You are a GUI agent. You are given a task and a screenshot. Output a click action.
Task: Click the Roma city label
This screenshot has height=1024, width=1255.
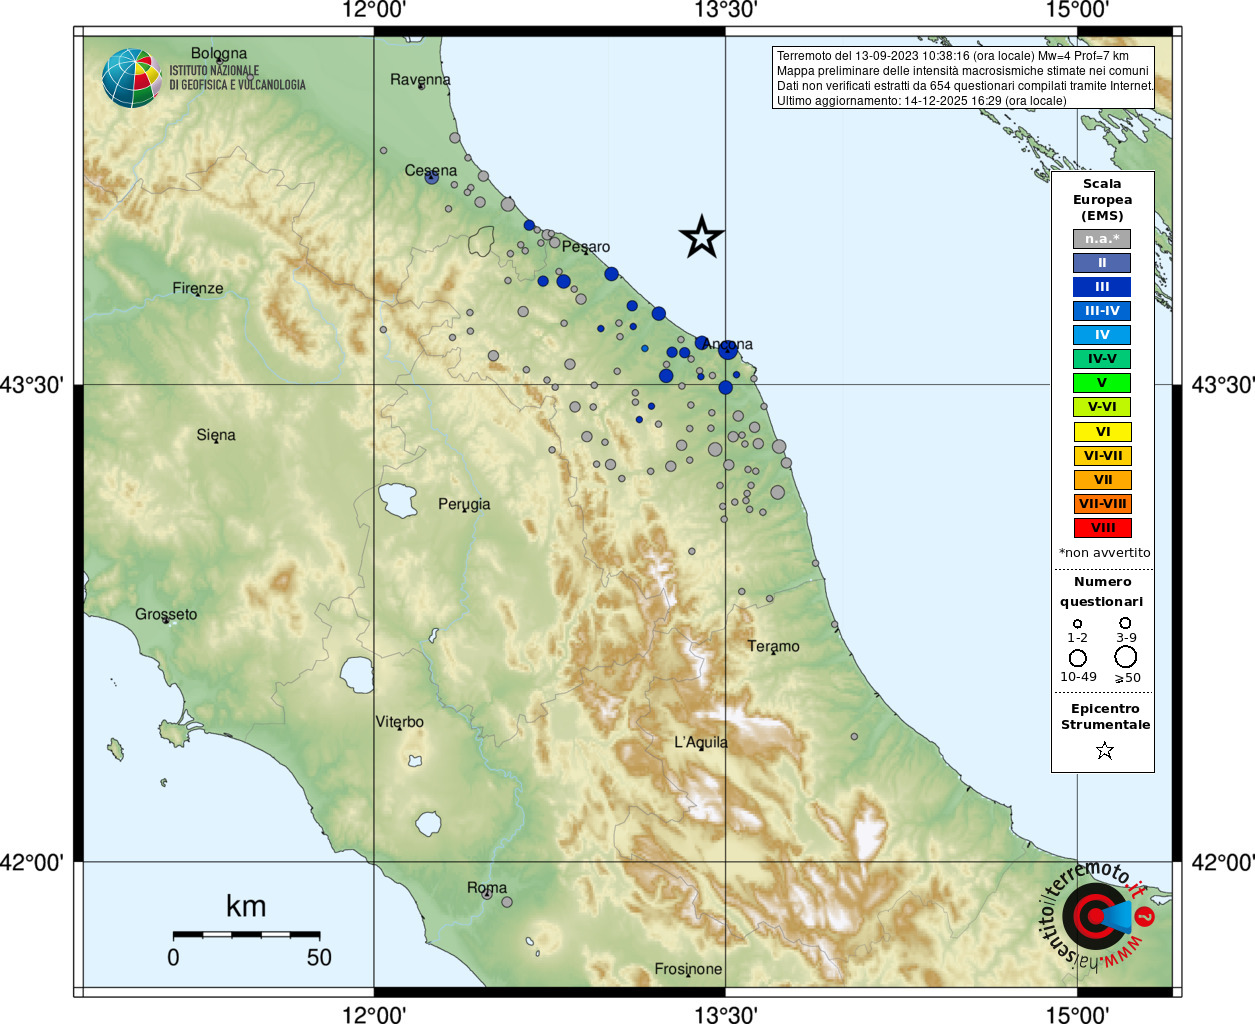[487, 888]
